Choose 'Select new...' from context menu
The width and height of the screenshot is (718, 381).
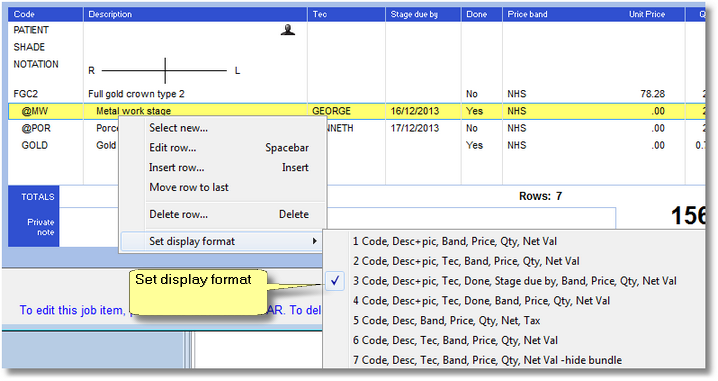[179, 128]
